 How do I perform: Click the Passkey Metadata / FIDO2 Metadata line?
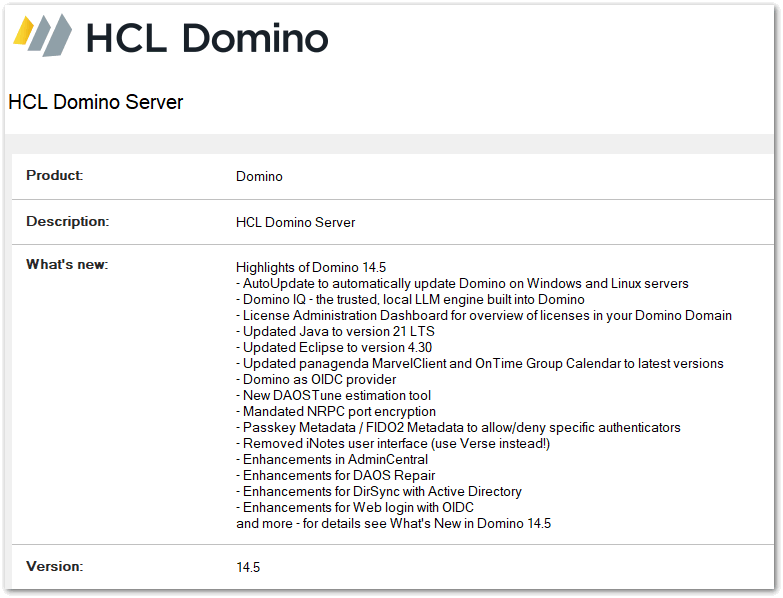[x=458, y=427]
